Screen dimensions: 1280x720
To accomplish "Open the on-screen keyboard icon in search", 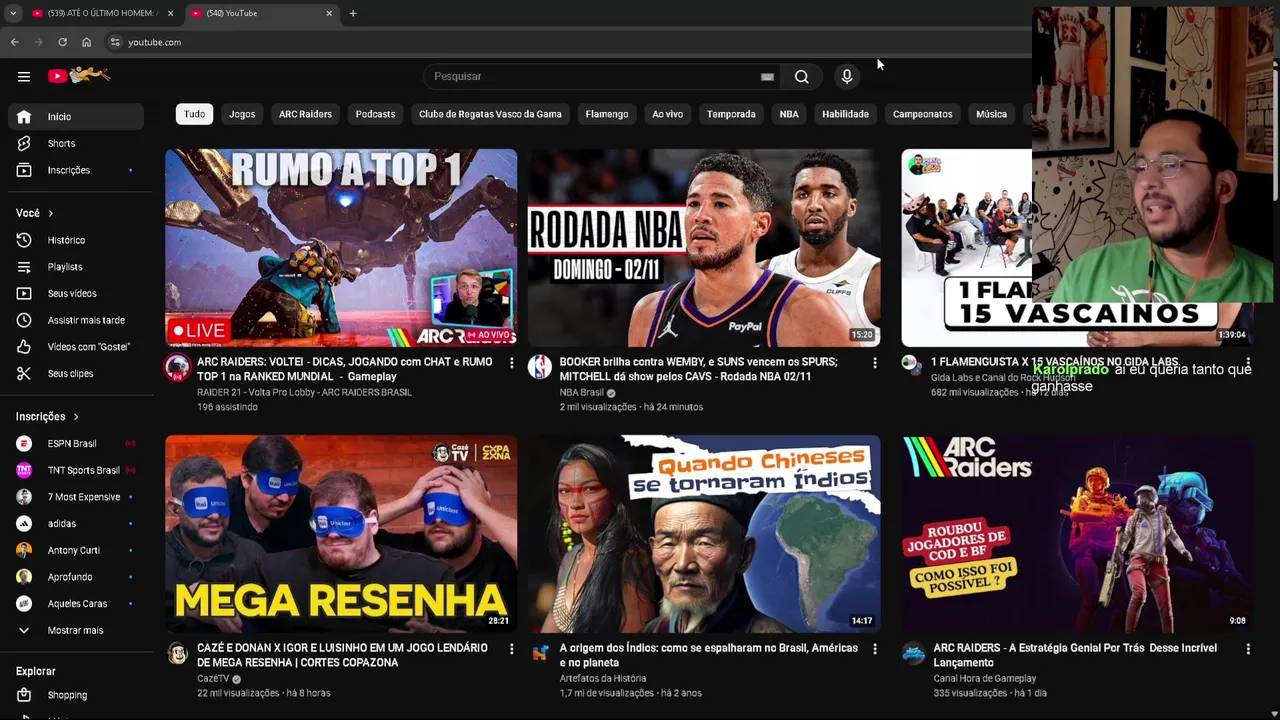I will pyautogui.click(x=767, y=76).
